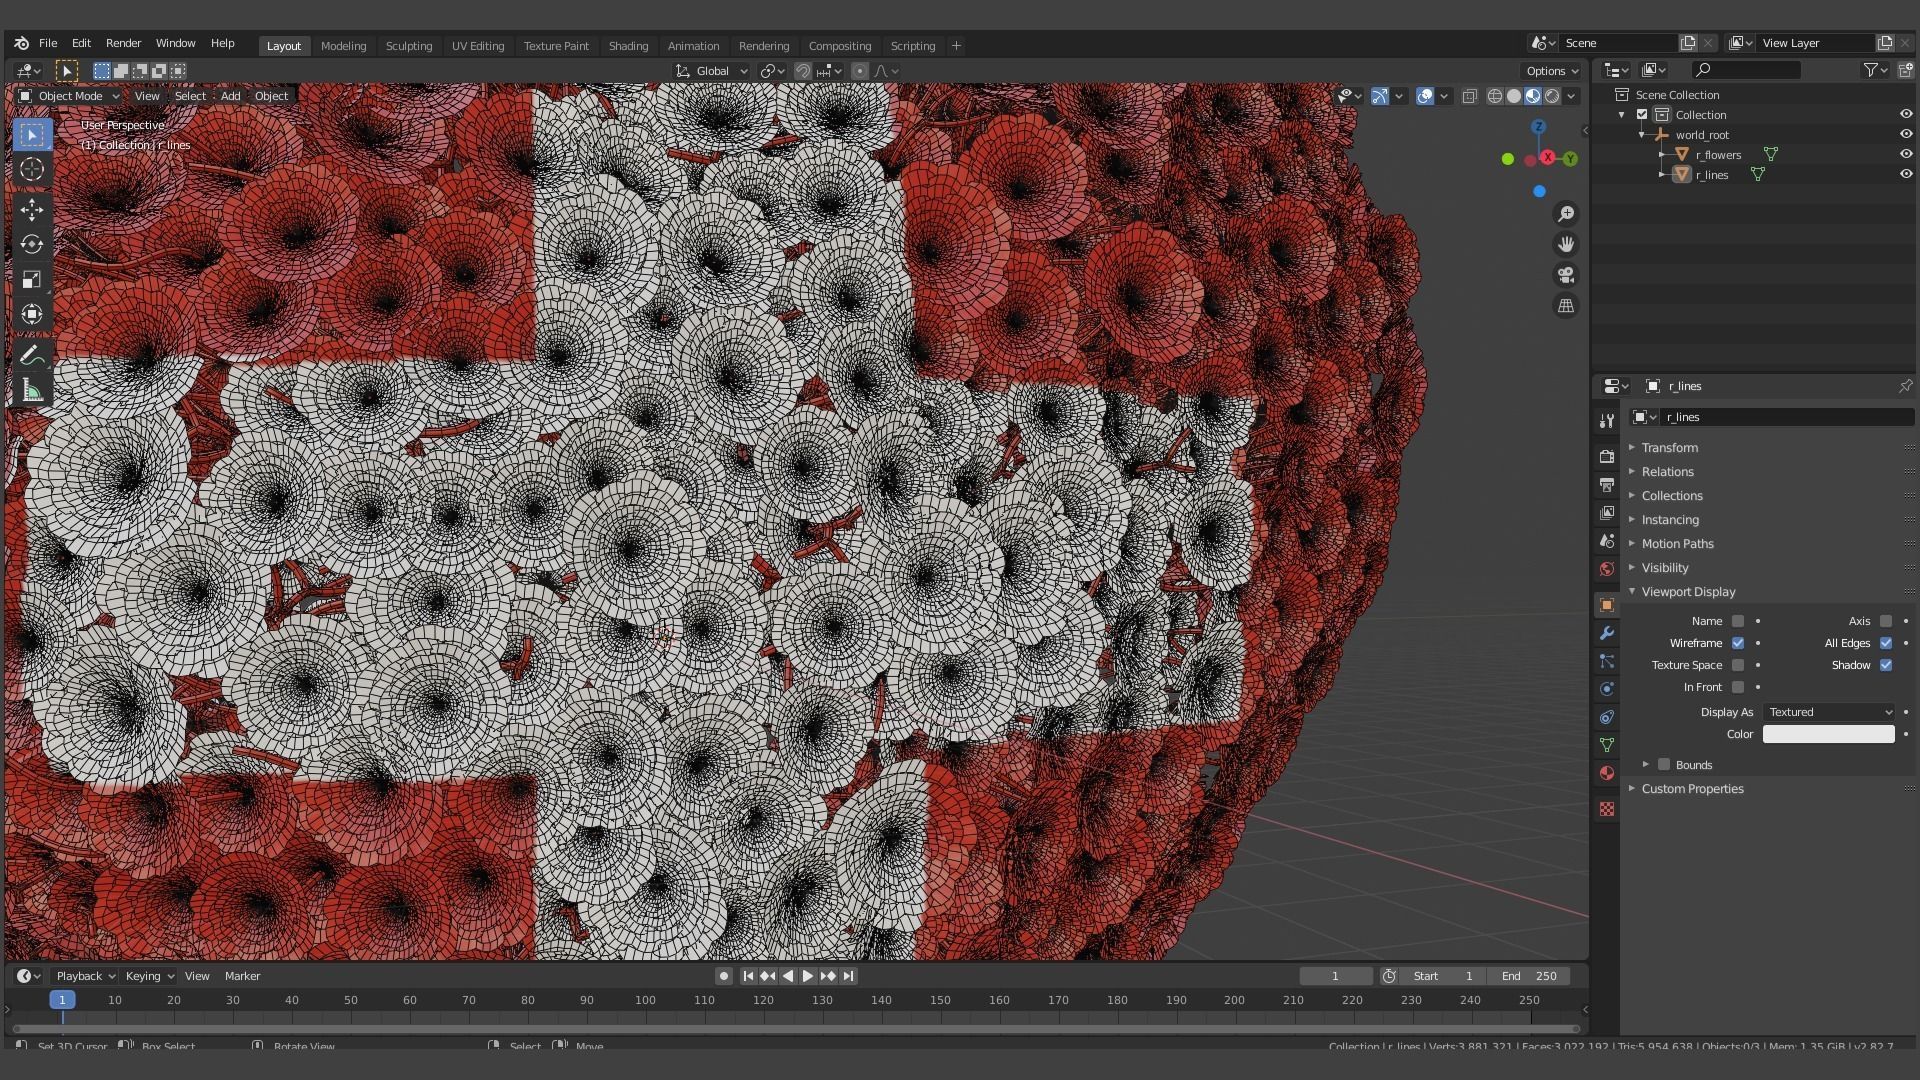Open the Particles properties tab
The image size is (1920, 1080).
pos(1607,661)
